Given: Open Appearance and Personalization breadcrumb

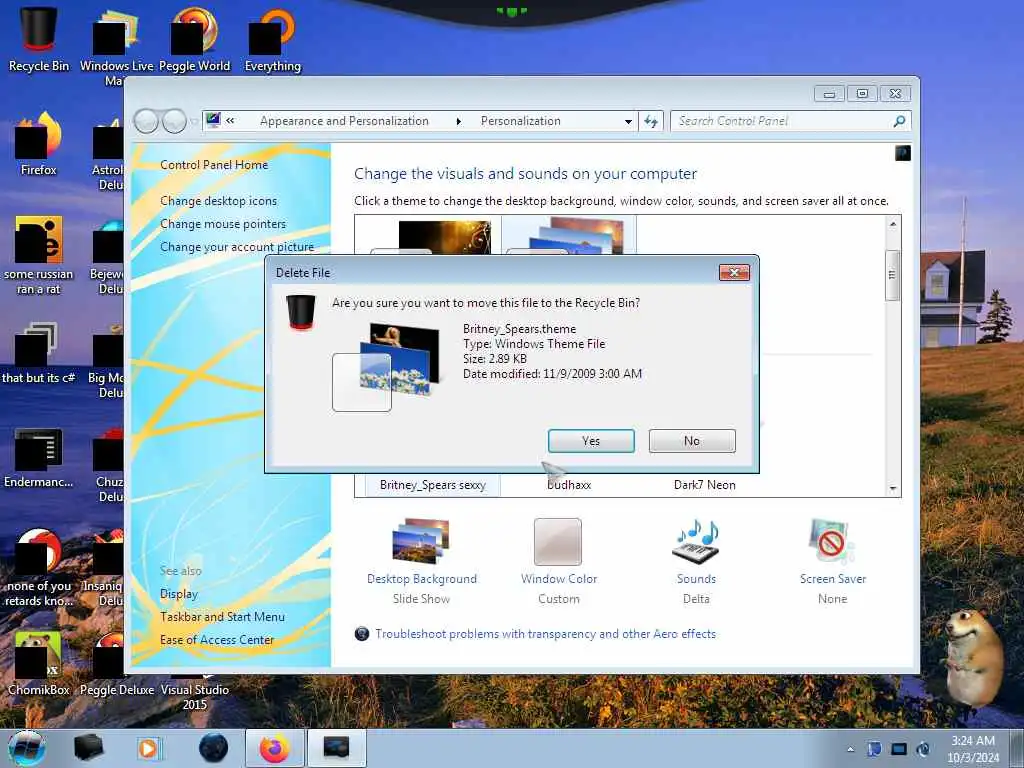Looking at the screenshot, I should [x=344, y=121].
